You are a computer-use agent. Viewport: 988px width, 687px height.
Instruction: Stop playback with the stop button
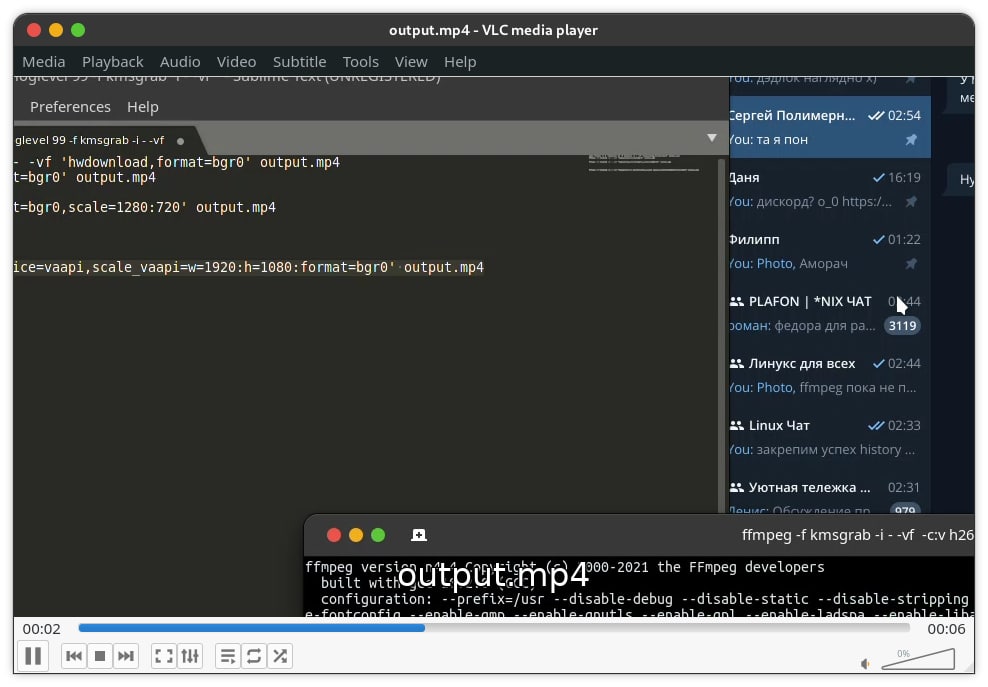pos(100,656)
